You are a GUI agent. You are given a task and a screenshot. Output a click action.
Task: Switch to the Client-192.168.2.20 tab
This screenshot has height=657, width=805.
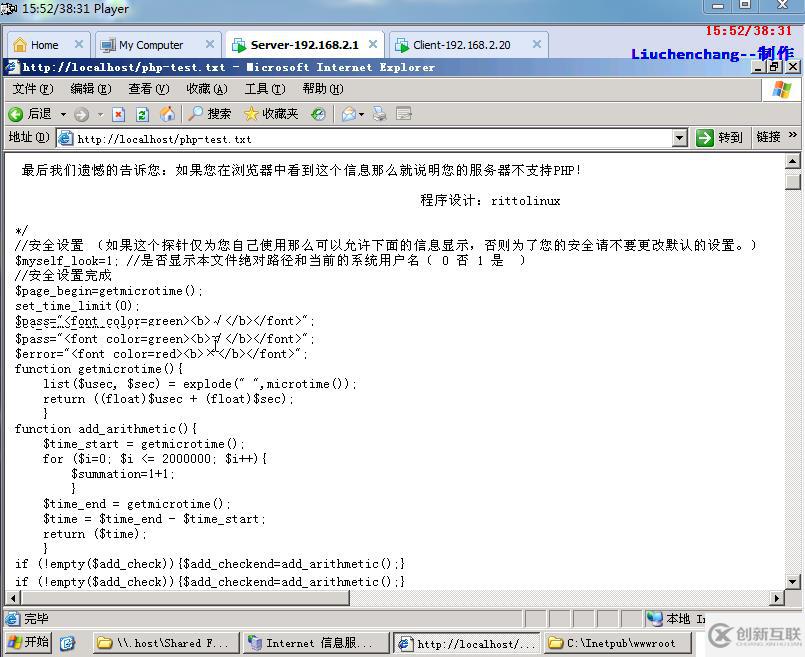click(461, 45)
